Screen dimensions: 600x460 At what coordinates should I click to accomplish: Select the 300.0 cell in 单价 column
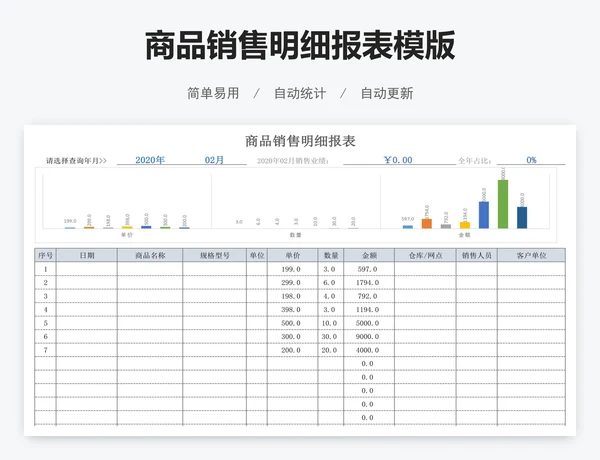pos(292,337)
